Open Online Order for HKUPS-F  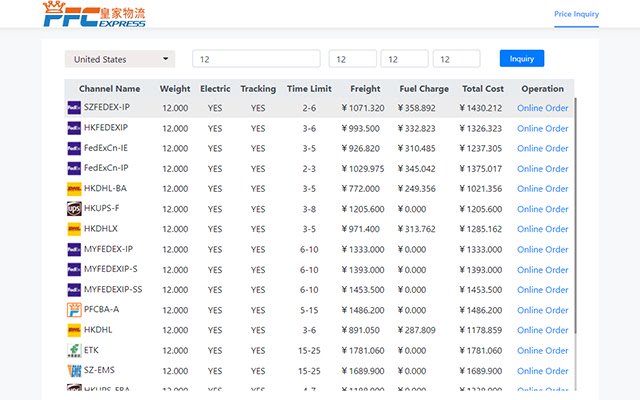coord(542,209)
